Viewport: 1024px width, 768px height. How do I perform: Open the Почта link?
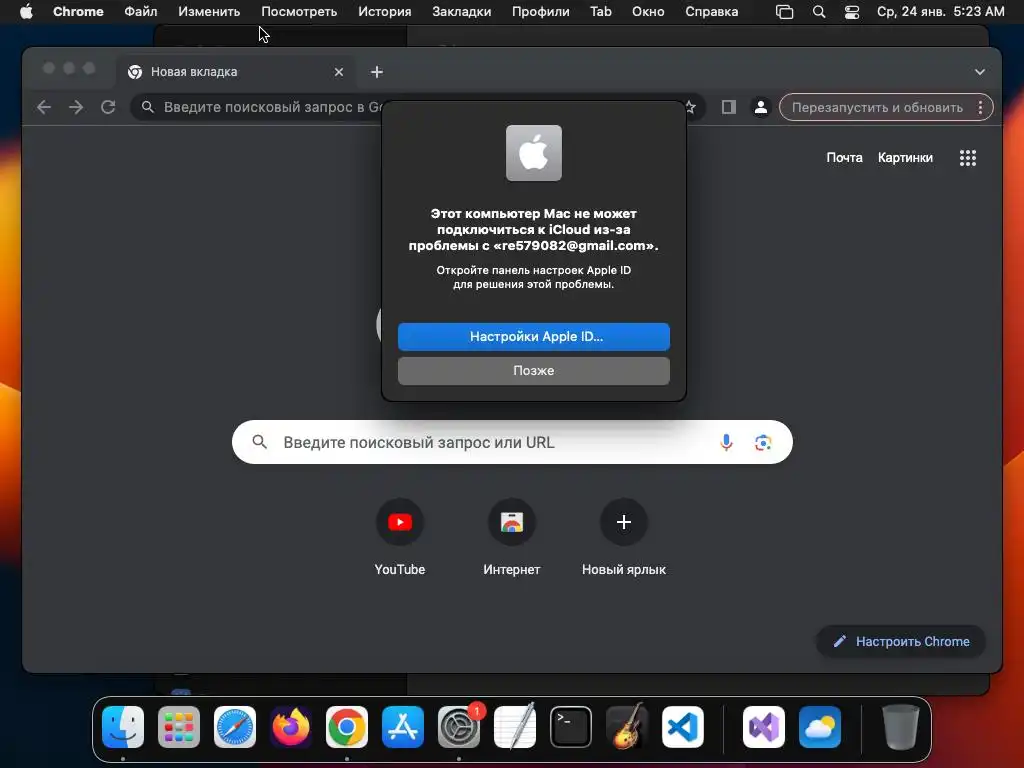[x=844, y=157]
